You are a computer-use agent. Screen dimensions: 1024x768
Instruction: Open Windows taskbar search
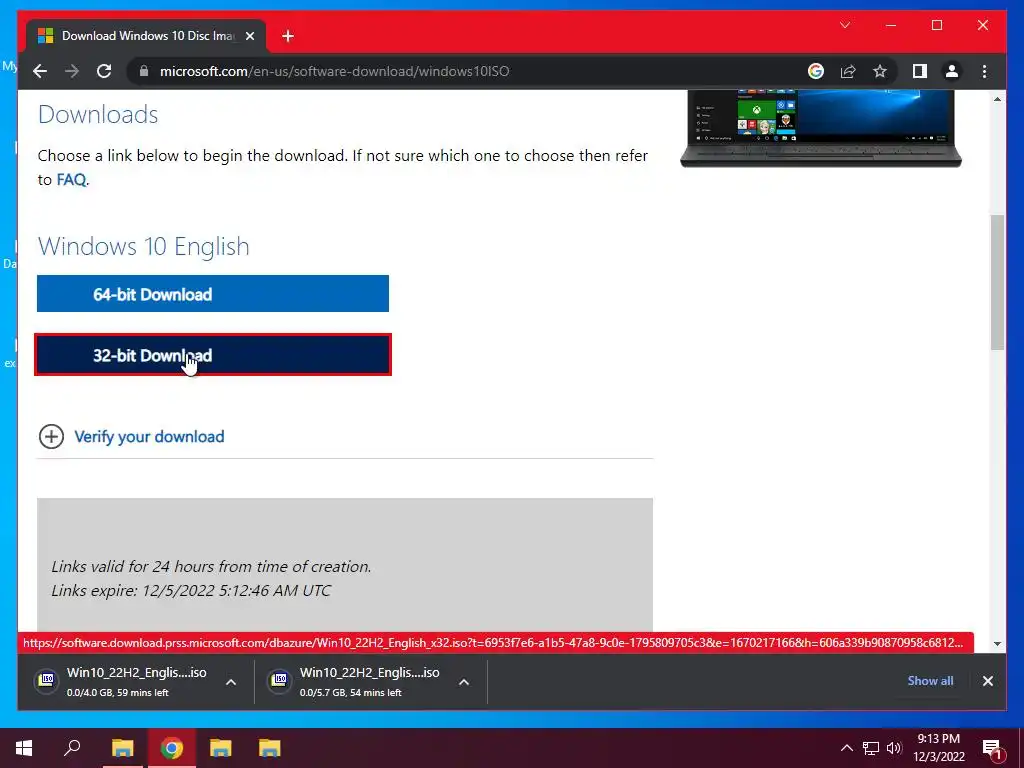(72, 748)
